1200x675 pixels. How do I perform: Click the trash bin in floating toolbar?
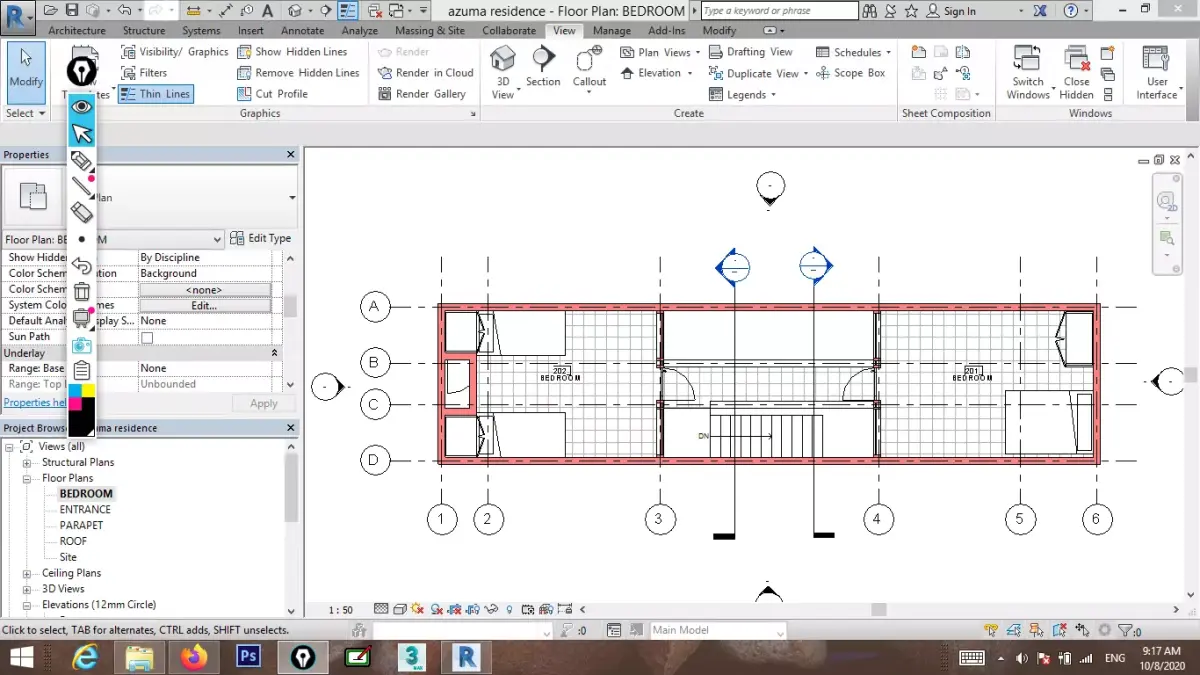(82, 292)
